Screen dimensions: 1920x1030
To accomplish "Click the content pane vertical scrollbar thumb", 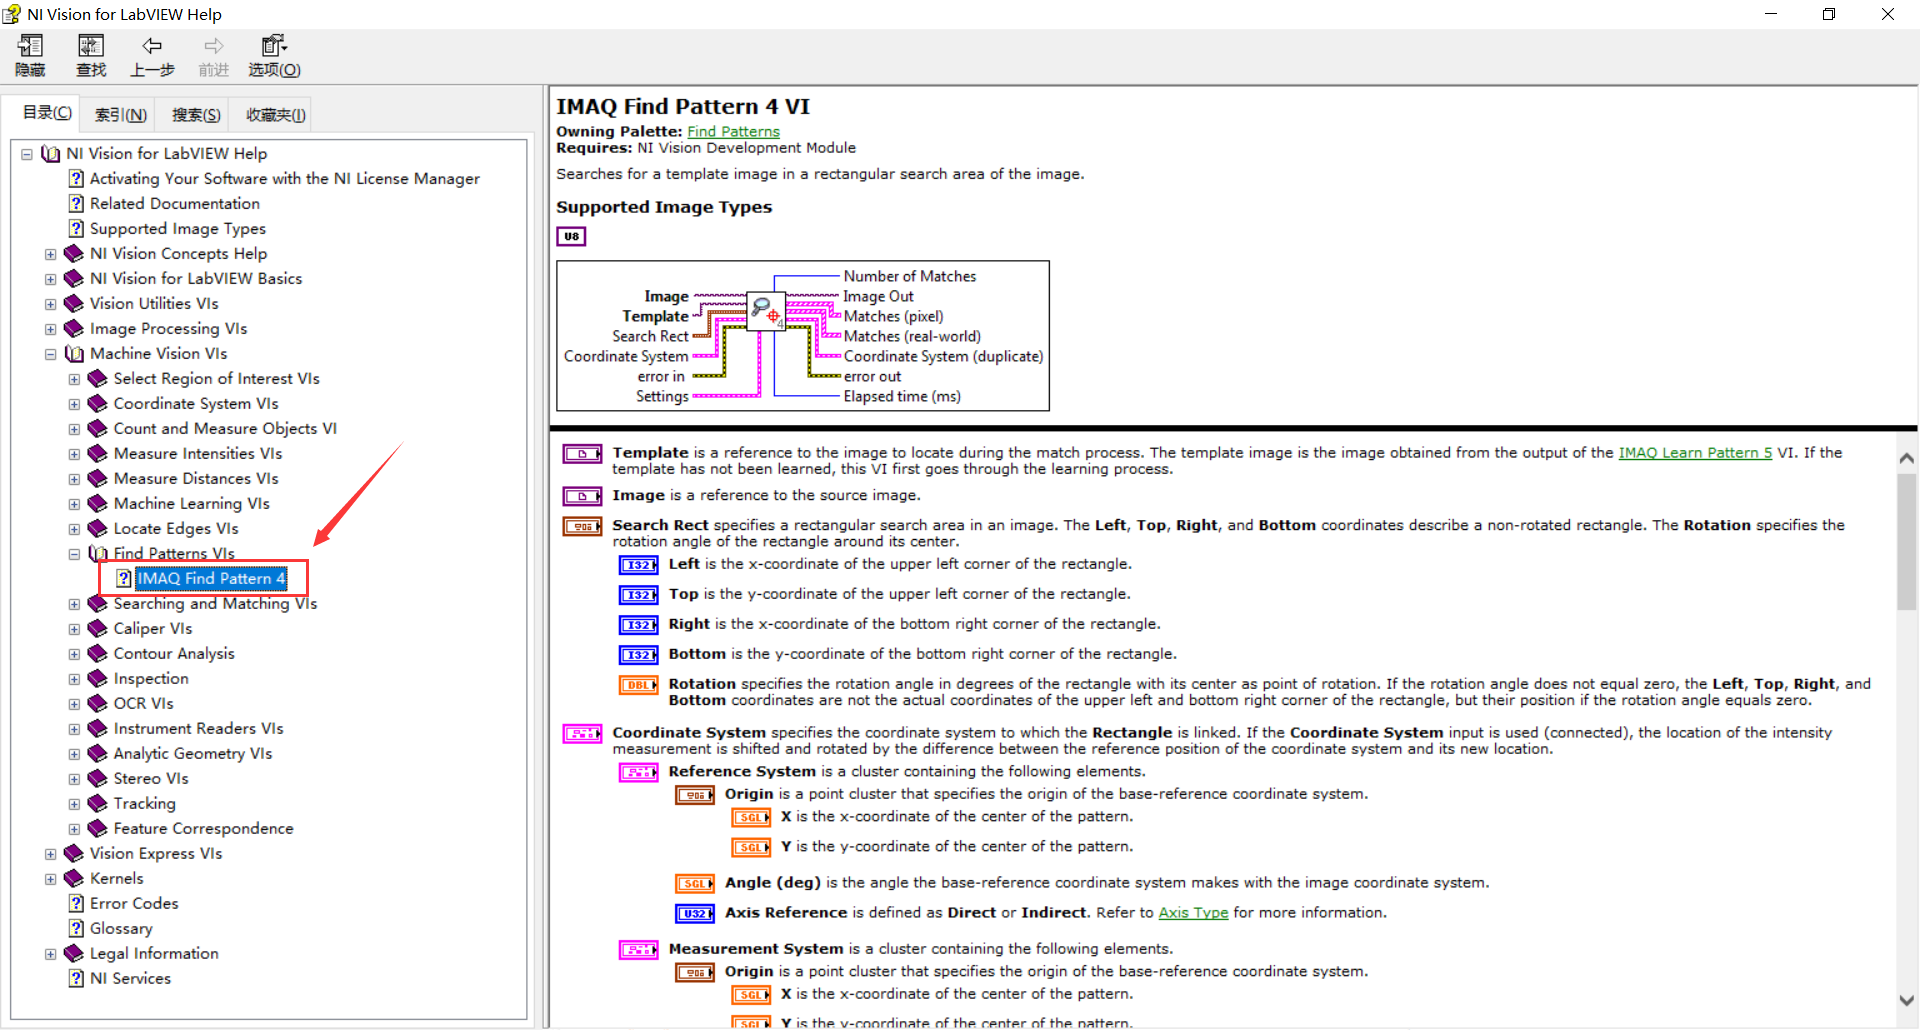I will coord(1906,541).
